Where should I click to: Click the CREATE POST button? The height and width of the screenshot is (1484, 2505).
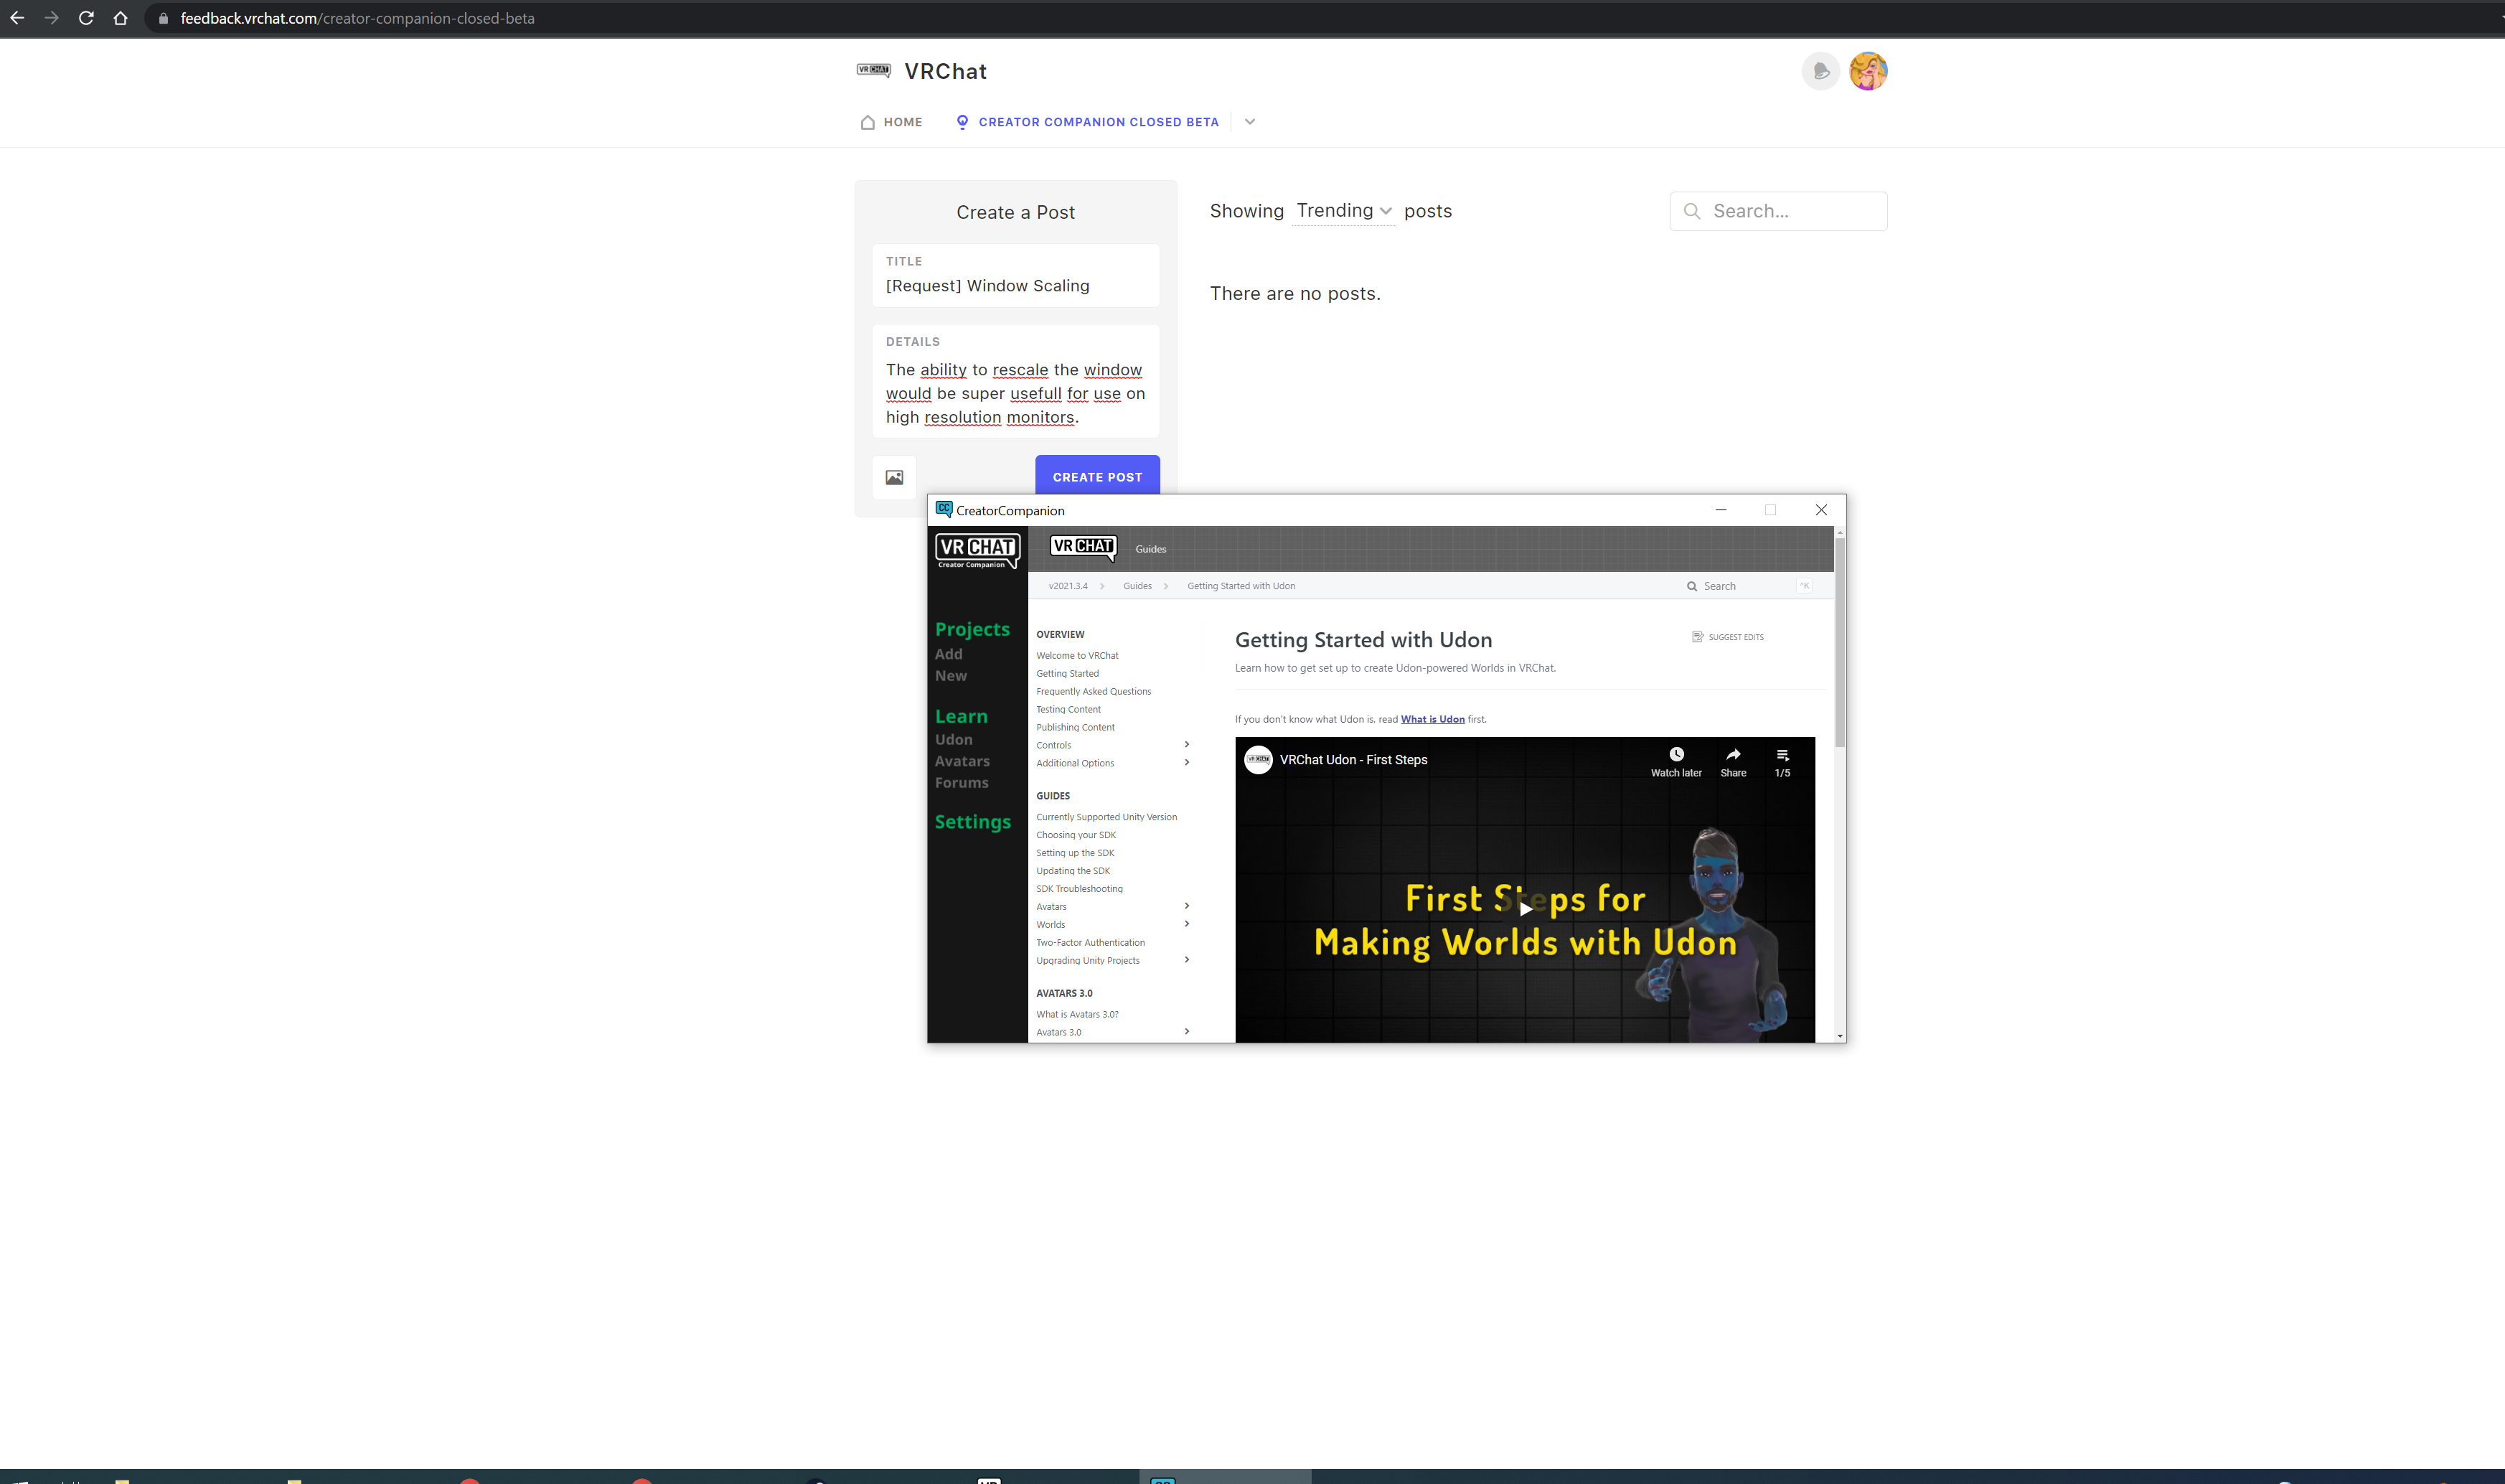1097,476
